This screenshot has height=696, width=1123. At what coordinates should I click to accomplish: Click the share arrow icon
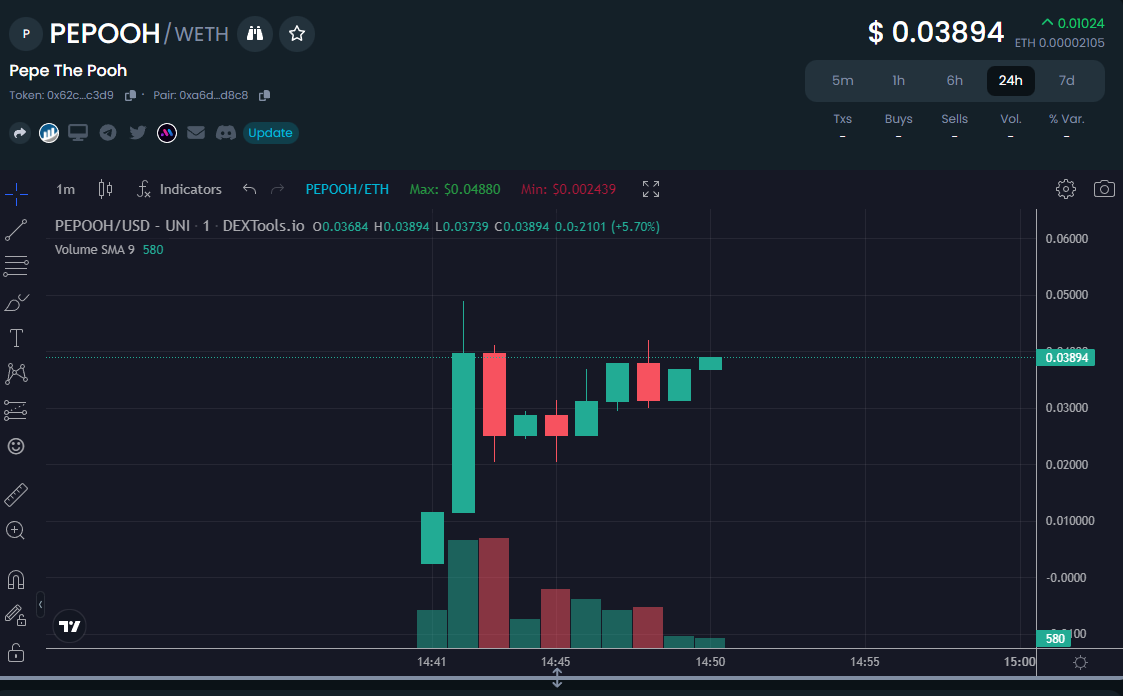pyautogui.click(x=20, y=132)
